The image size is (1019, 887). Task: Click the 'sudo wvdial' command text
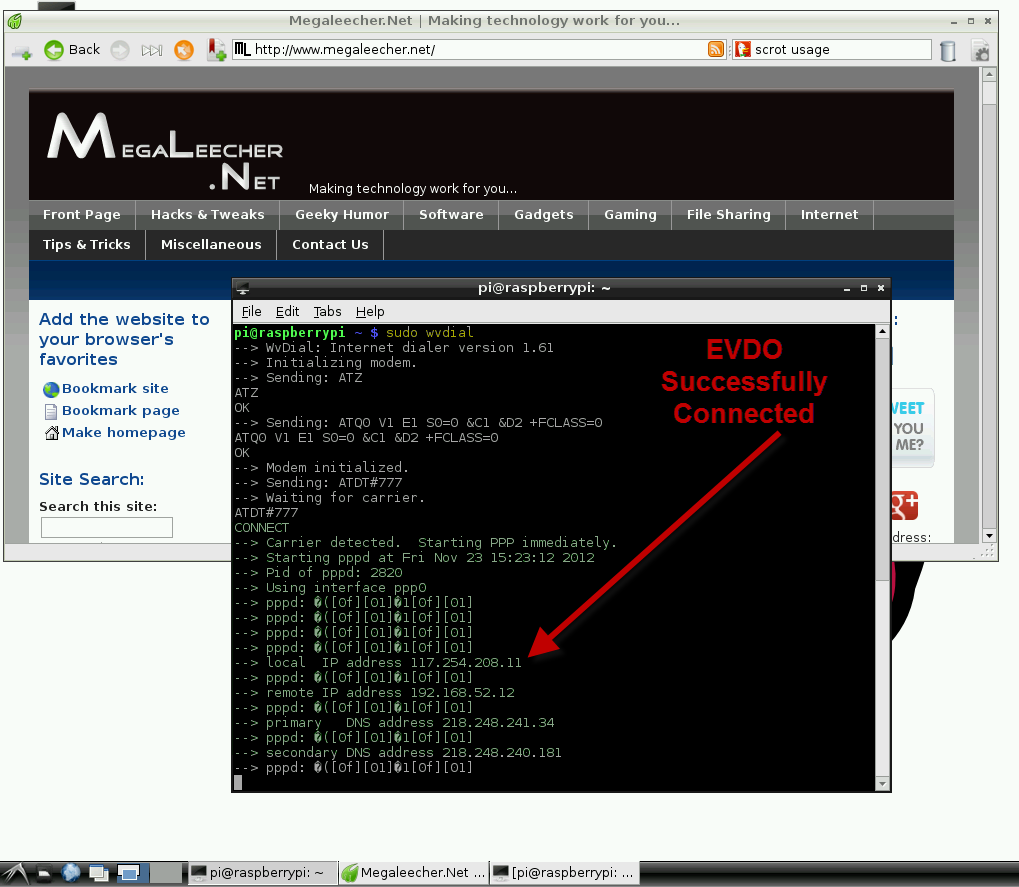click(x=430, y=333)
